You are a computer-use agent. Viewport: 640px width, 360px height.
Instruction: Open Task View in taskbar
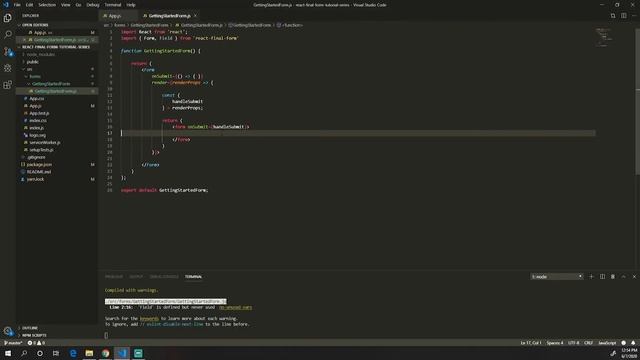pyautogui.click(x=56, y=353)
